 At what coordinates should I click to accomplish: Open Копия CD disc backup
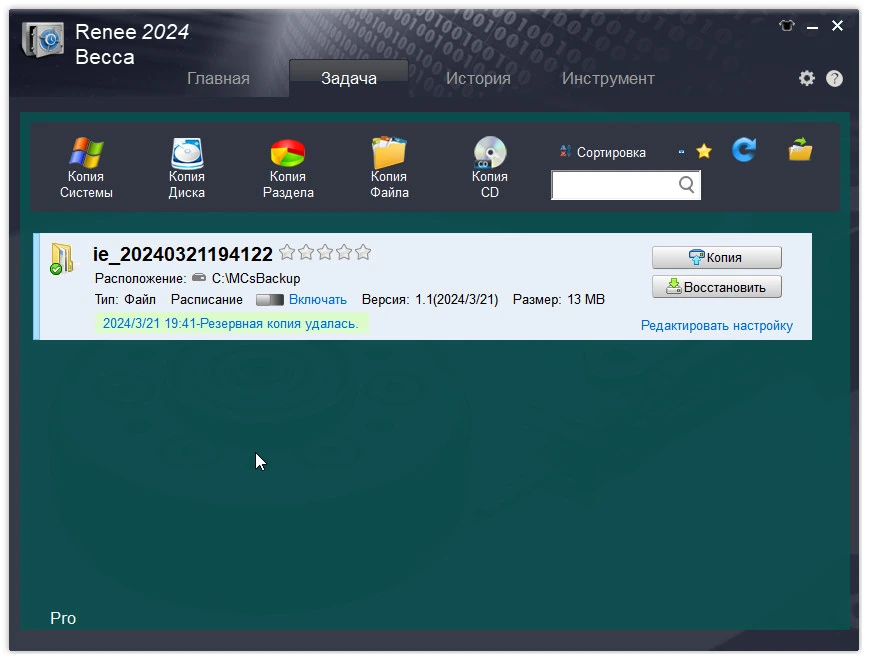[x=490, y=168]
